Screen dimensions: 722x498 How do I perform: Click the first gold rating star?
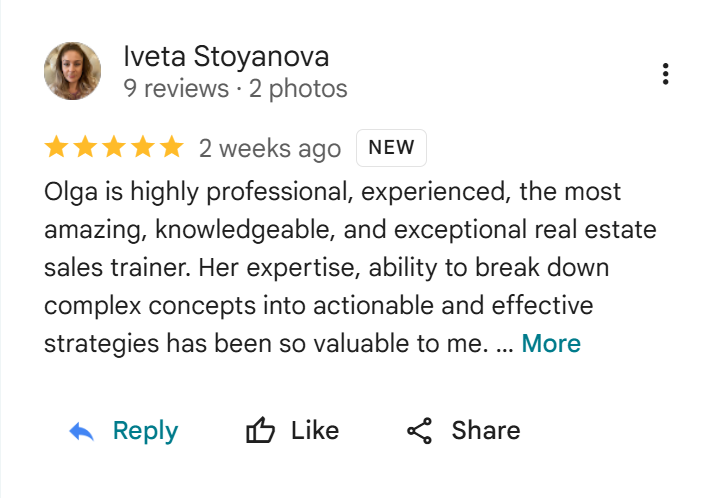(x=56, y=148)
